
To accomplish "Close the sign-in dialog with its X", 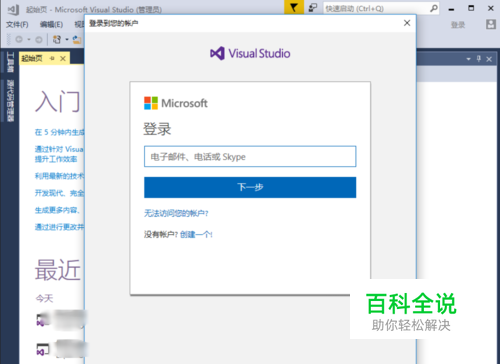I will coord(407,23).
